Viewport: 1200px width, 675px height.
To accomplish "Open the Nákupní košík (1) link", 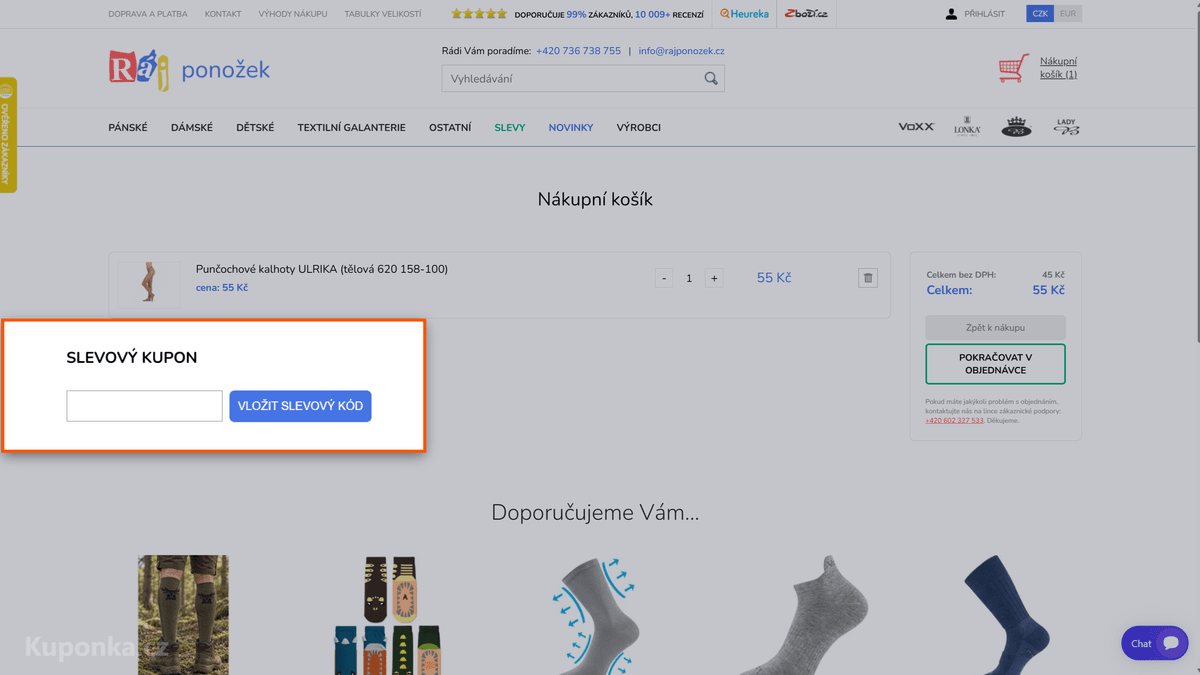I will pyautogui.click(x=1058, y=68).
